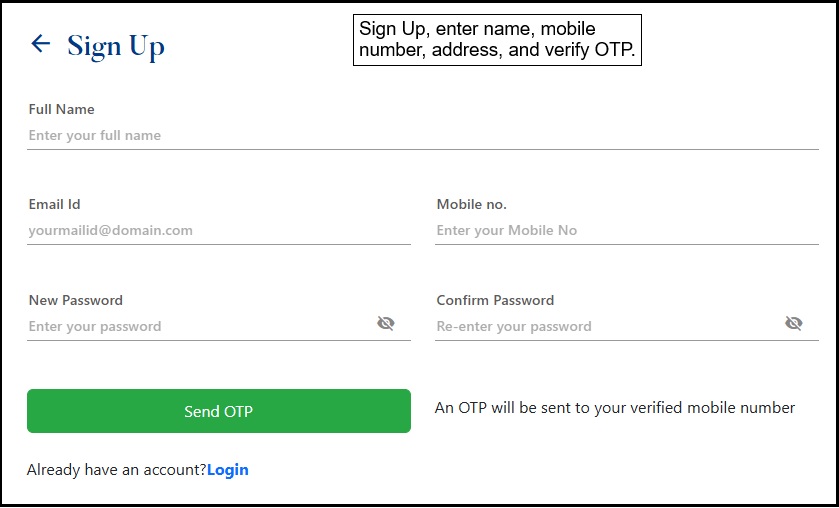This screenshot has width=839, height=508.
Task: Toggle New Password visibility eye icon
Action: (386, 323)
